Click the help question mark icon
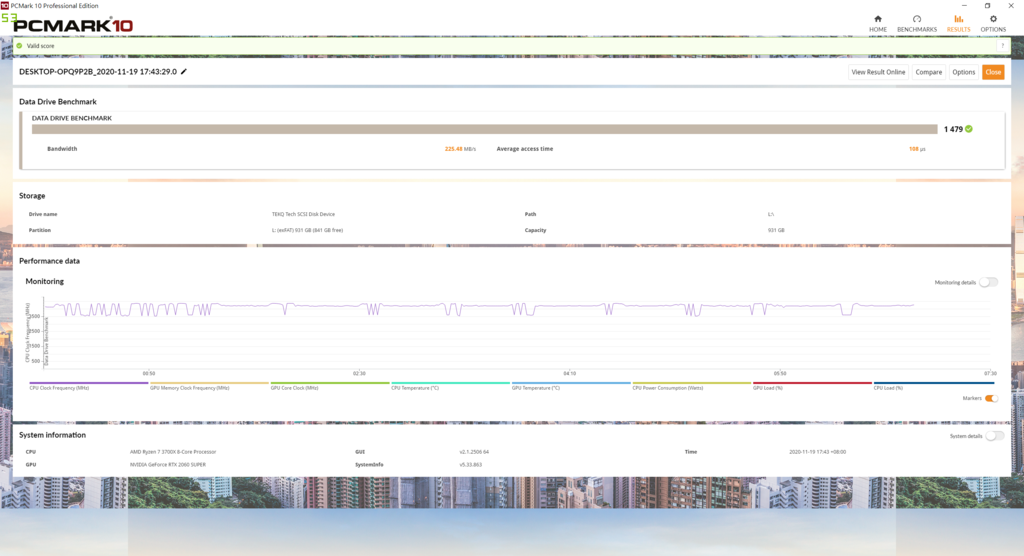 click(1002, 46)
